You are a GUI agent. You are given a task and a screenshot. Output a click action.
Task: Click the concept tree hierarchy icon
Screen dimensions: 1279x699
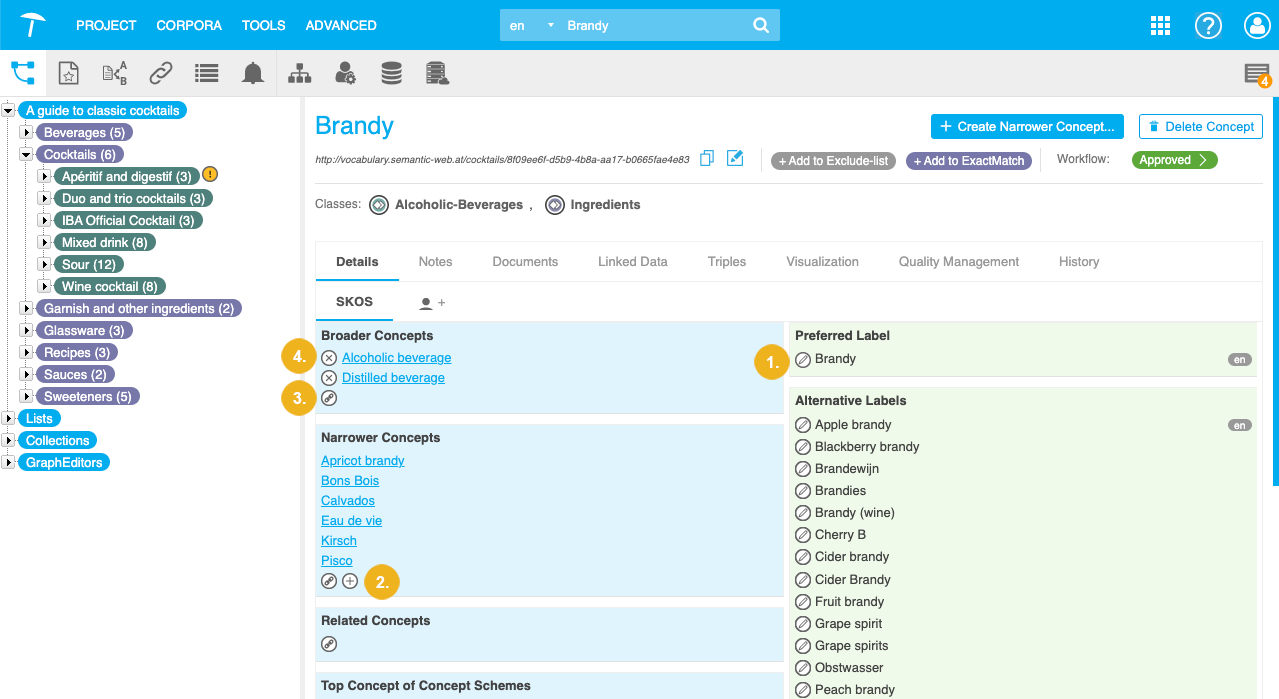[22, 73]
